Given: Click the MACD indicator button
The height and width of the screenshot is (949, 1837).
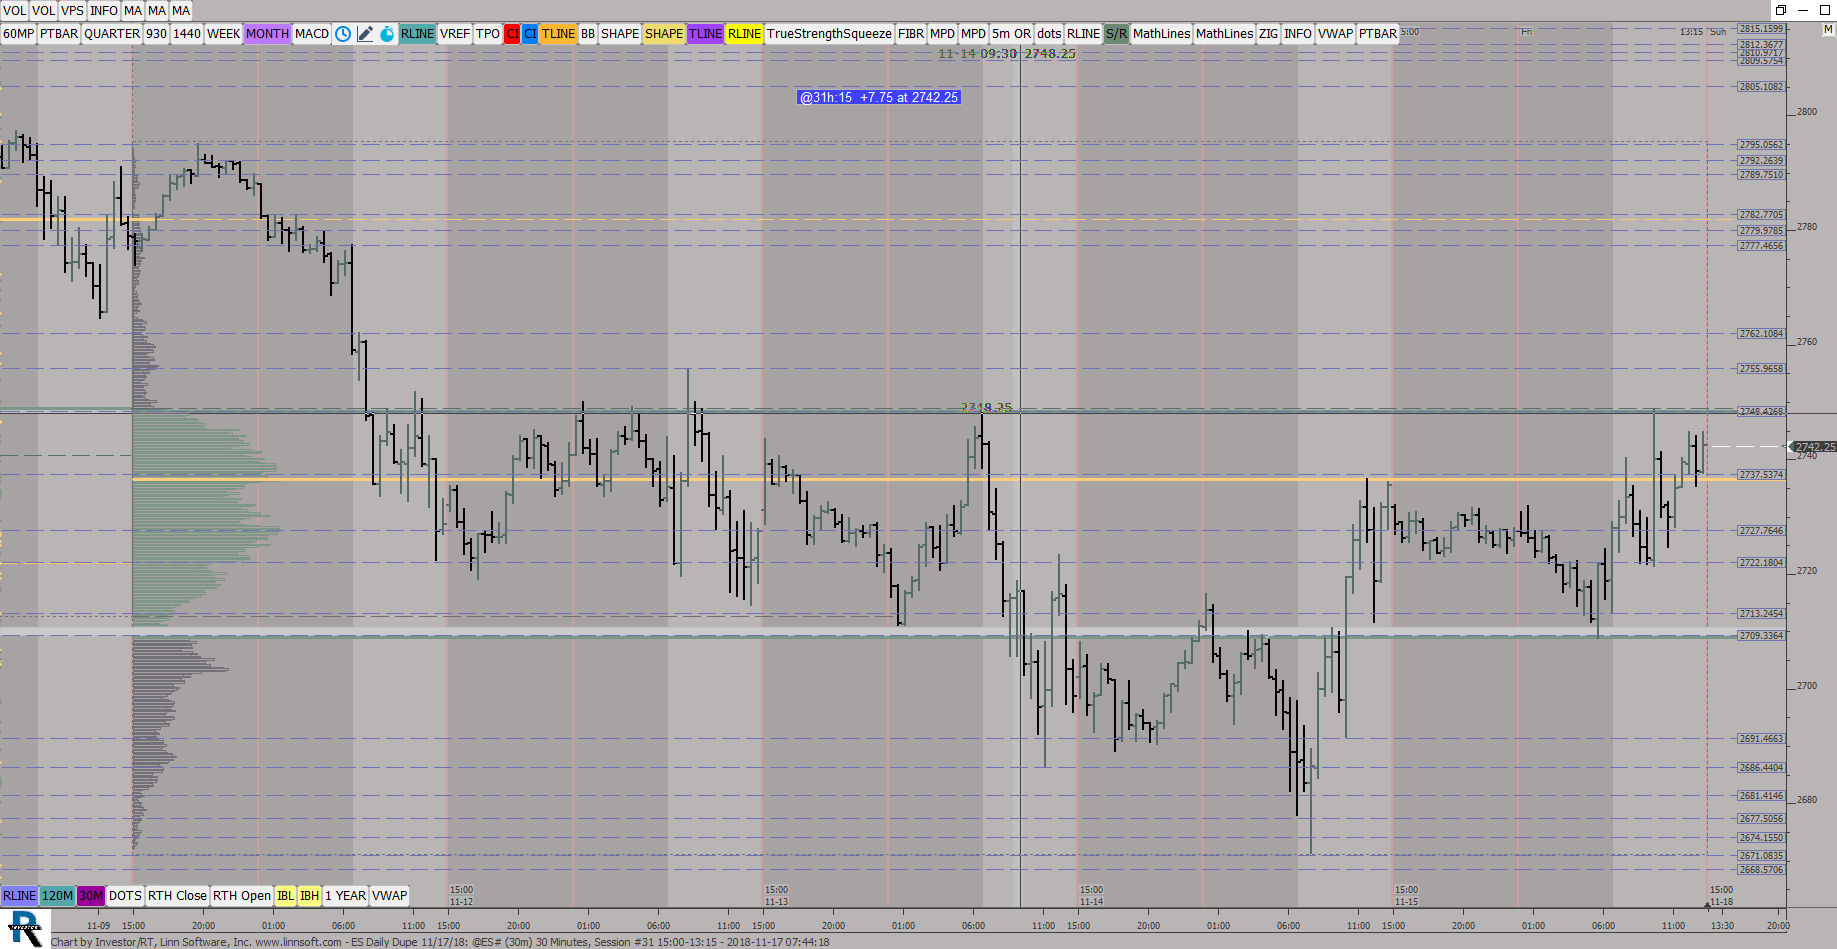Looking at the screenshot, I should (x=312, y=34).
